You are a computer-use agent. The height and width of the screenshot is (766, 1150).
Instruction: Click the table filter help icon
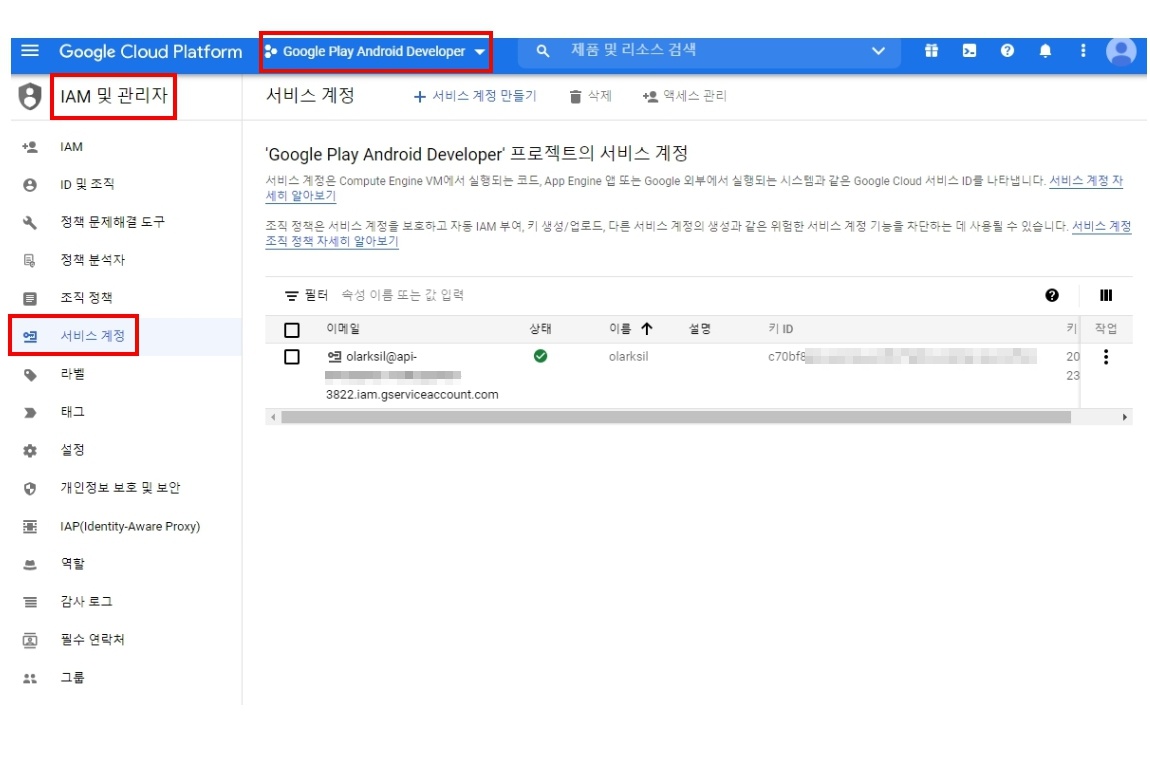(x=1052, y=295)
